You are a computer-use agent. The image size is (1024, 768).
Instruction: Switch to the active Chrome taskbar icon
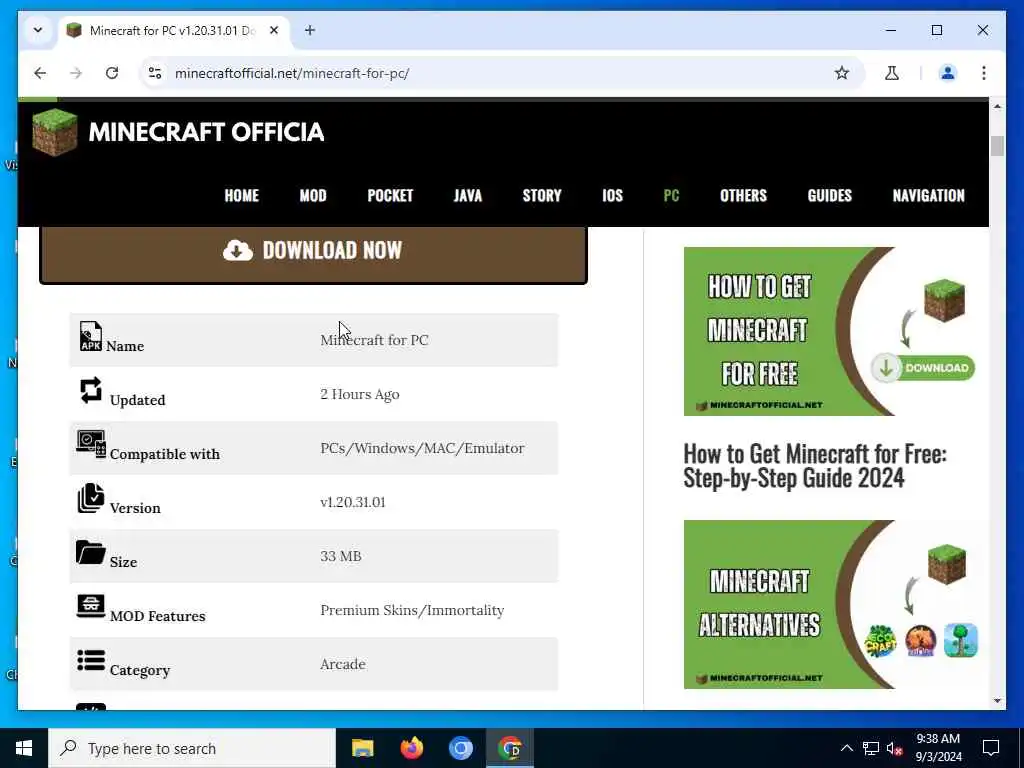point(510,748)
